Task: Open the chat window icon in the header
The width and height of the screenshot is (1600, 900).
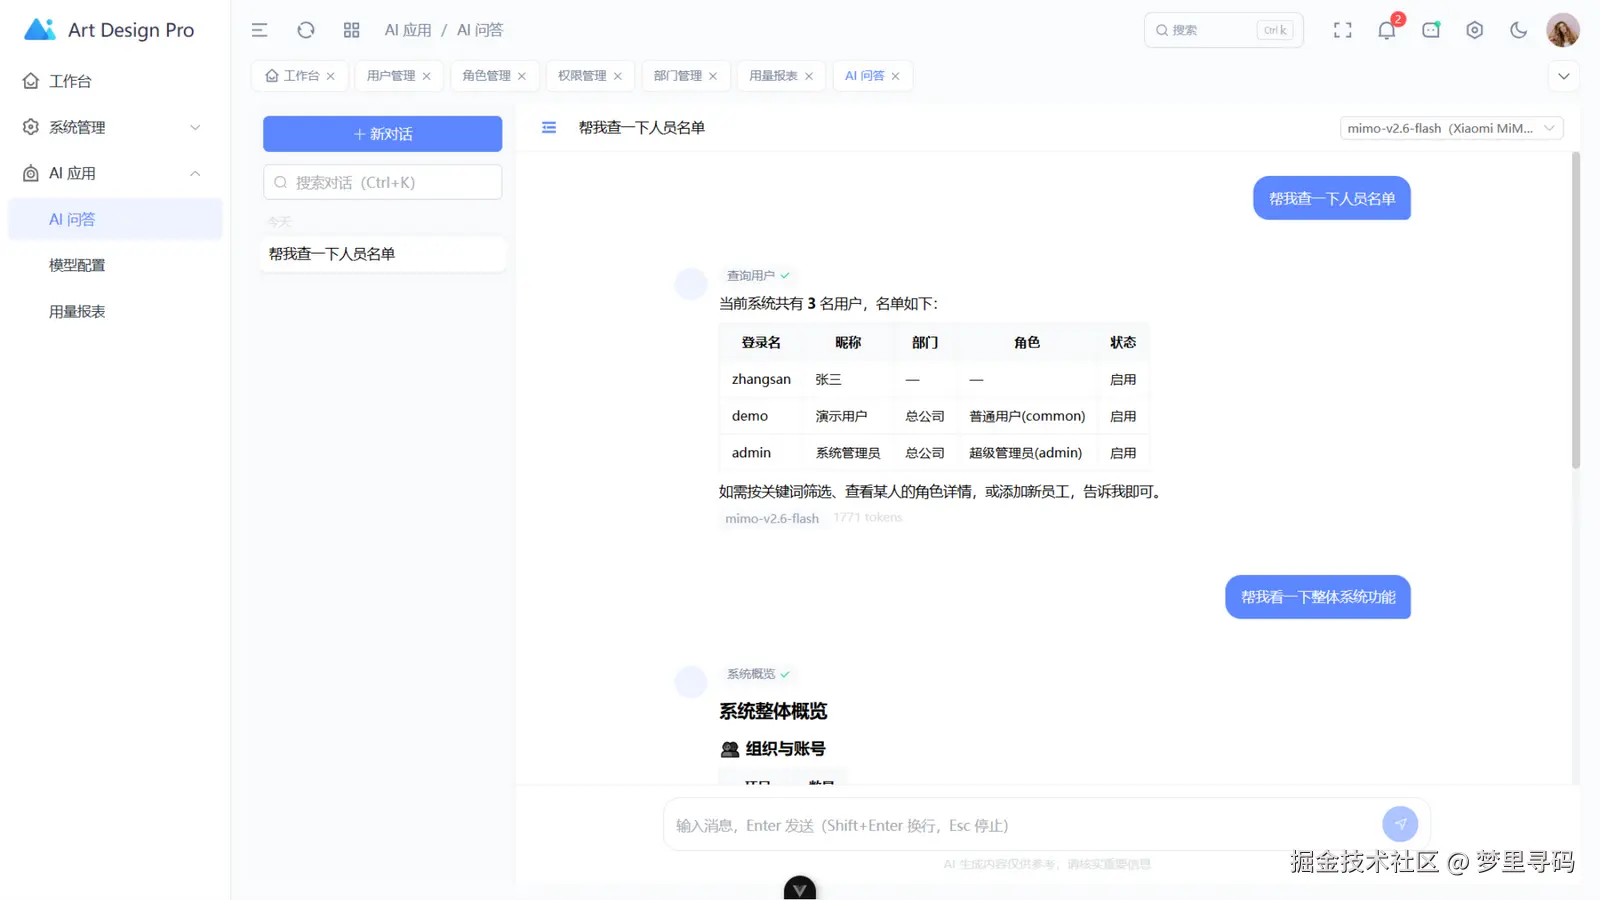Action: click(x=1431, y=30)
